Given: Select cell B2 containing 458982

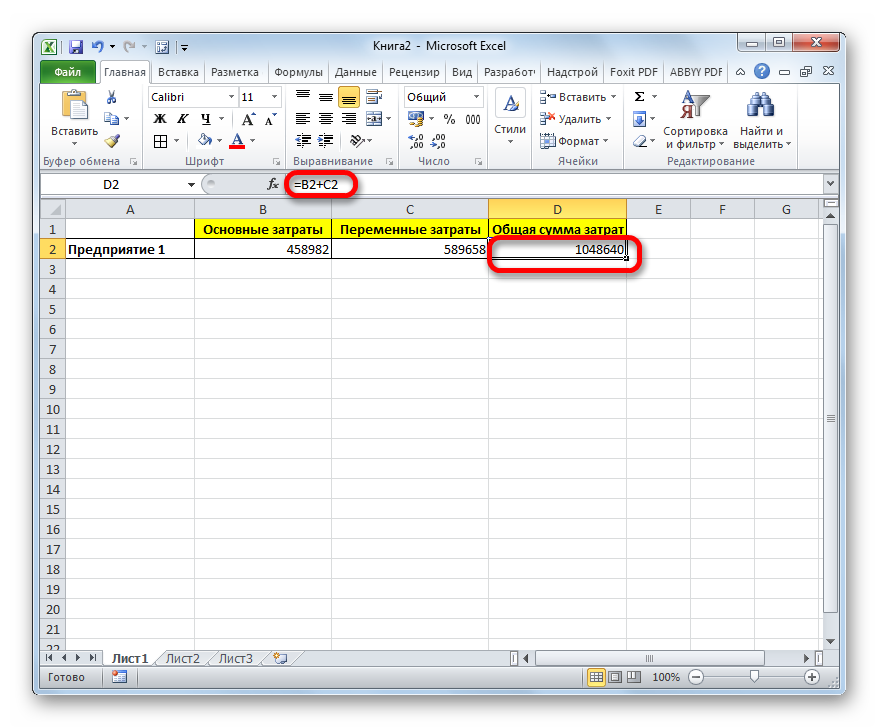Looking at the screenshot, I should [x=263, y=249].
